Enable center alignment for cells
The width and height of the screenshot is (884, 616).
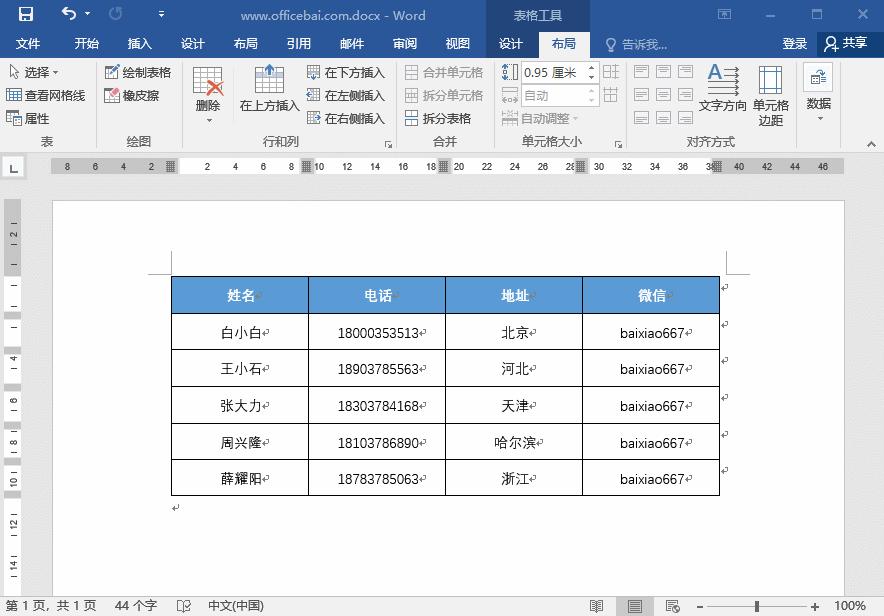point(663,93)
